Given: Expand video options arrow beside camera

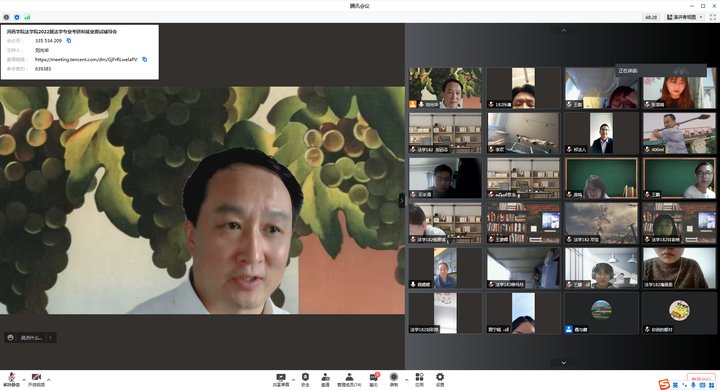Looking at the screenshot, I should [x=49, y=380].
